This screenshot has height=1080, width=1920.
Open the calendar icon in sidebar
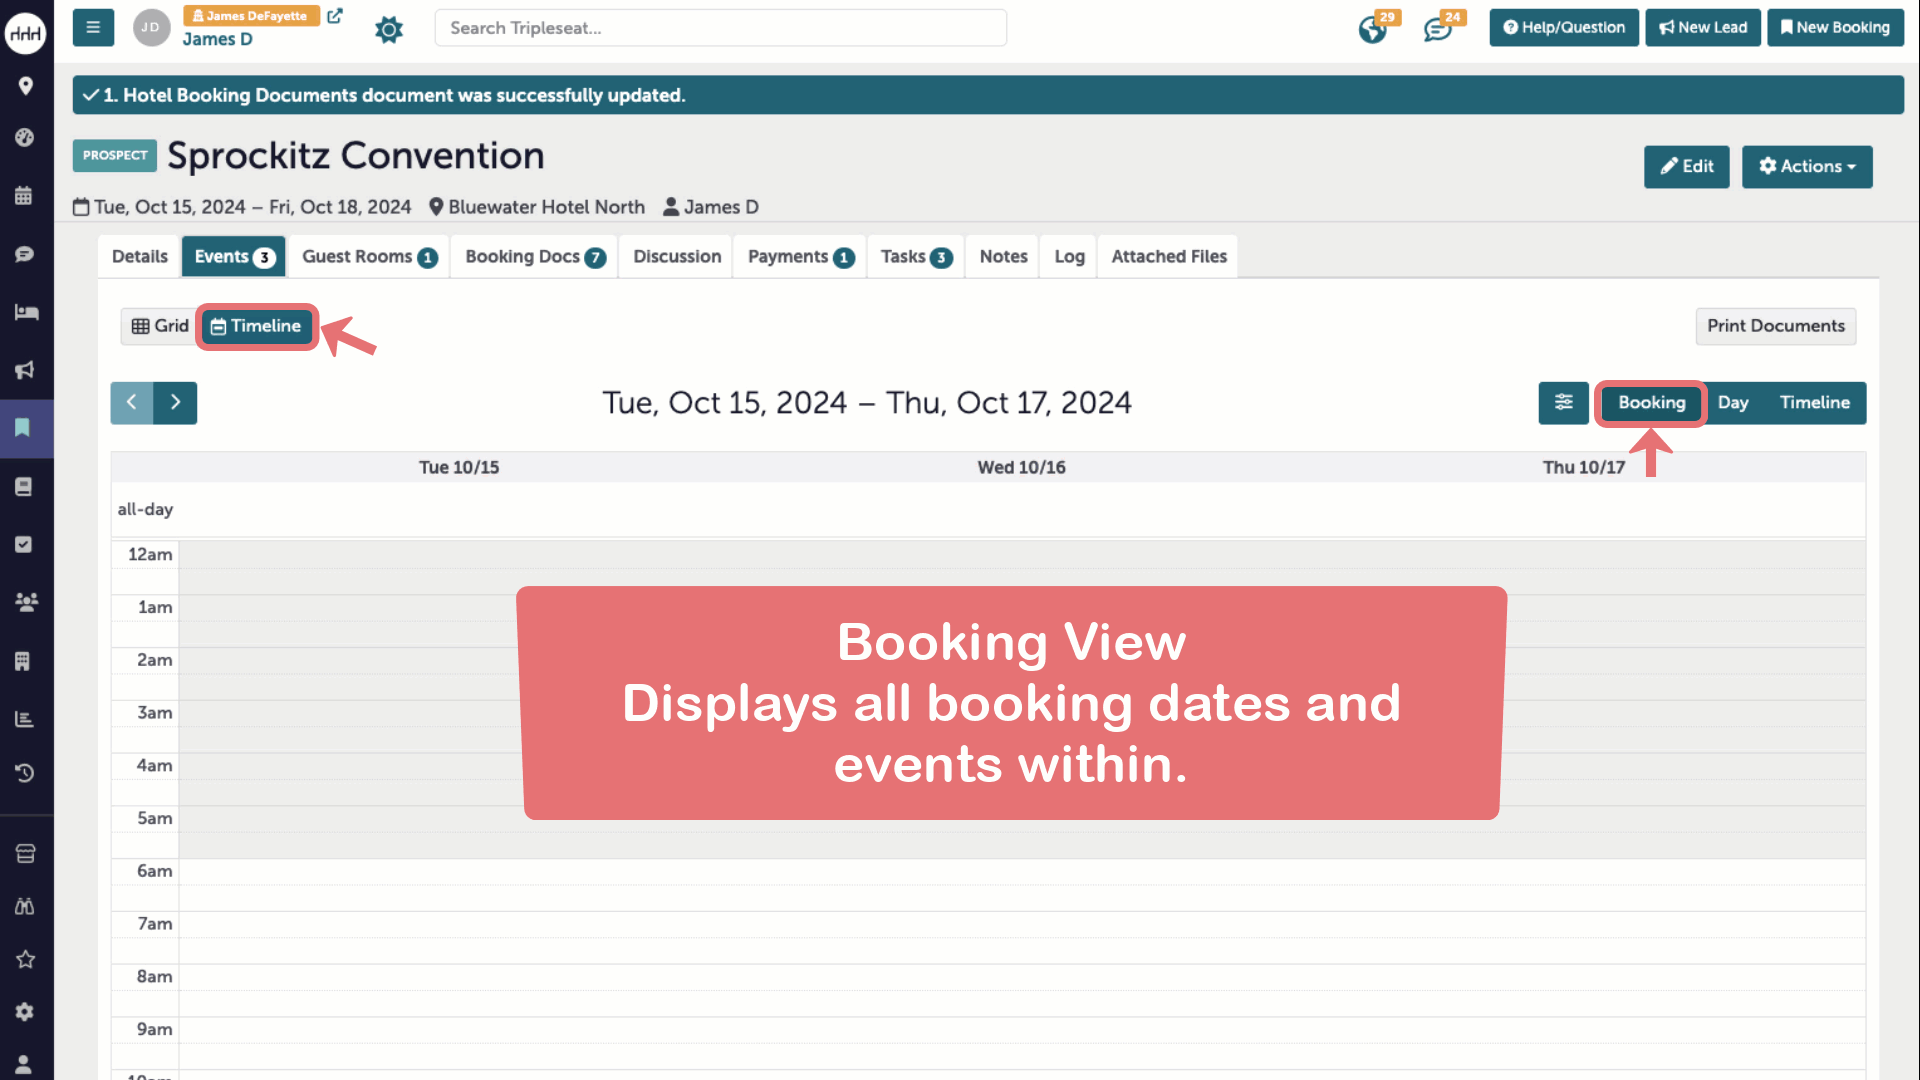tap(24, 195)
